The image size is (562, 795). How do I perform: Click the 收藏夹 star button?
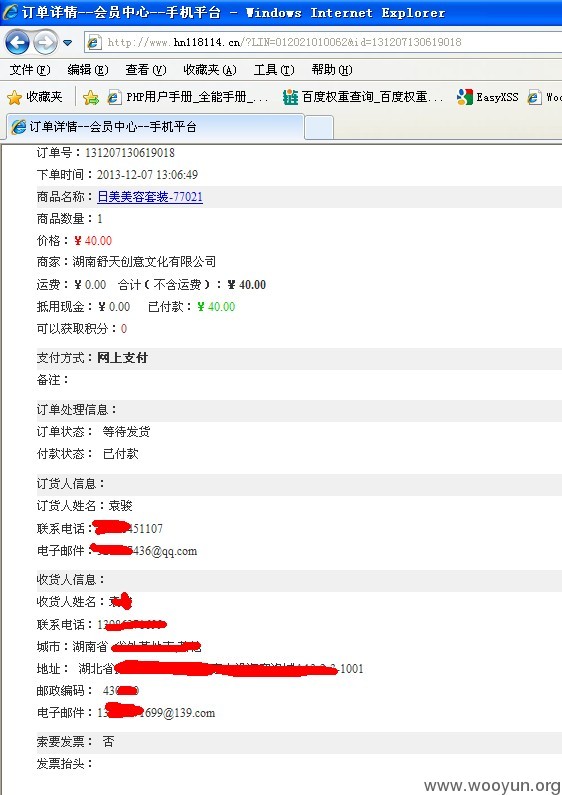click(x=35, y=97)
